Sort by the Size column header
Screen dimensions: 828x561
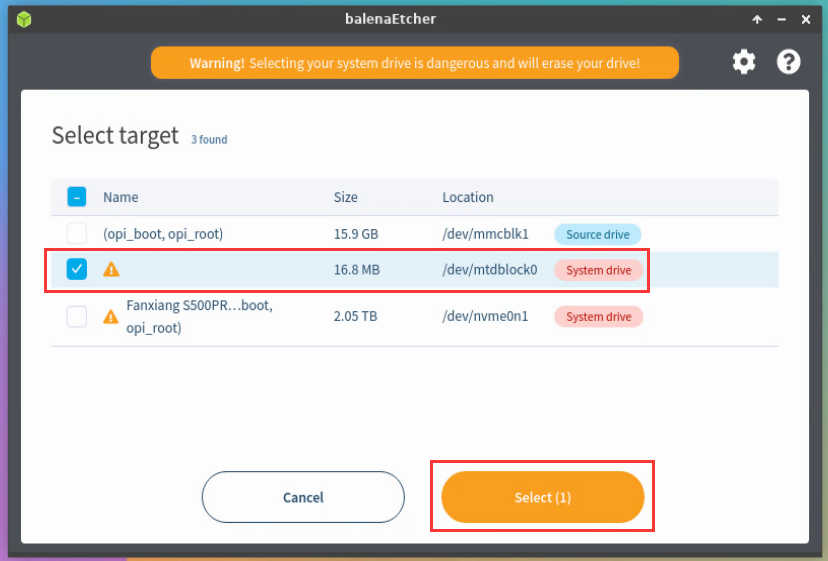(345, 197)
